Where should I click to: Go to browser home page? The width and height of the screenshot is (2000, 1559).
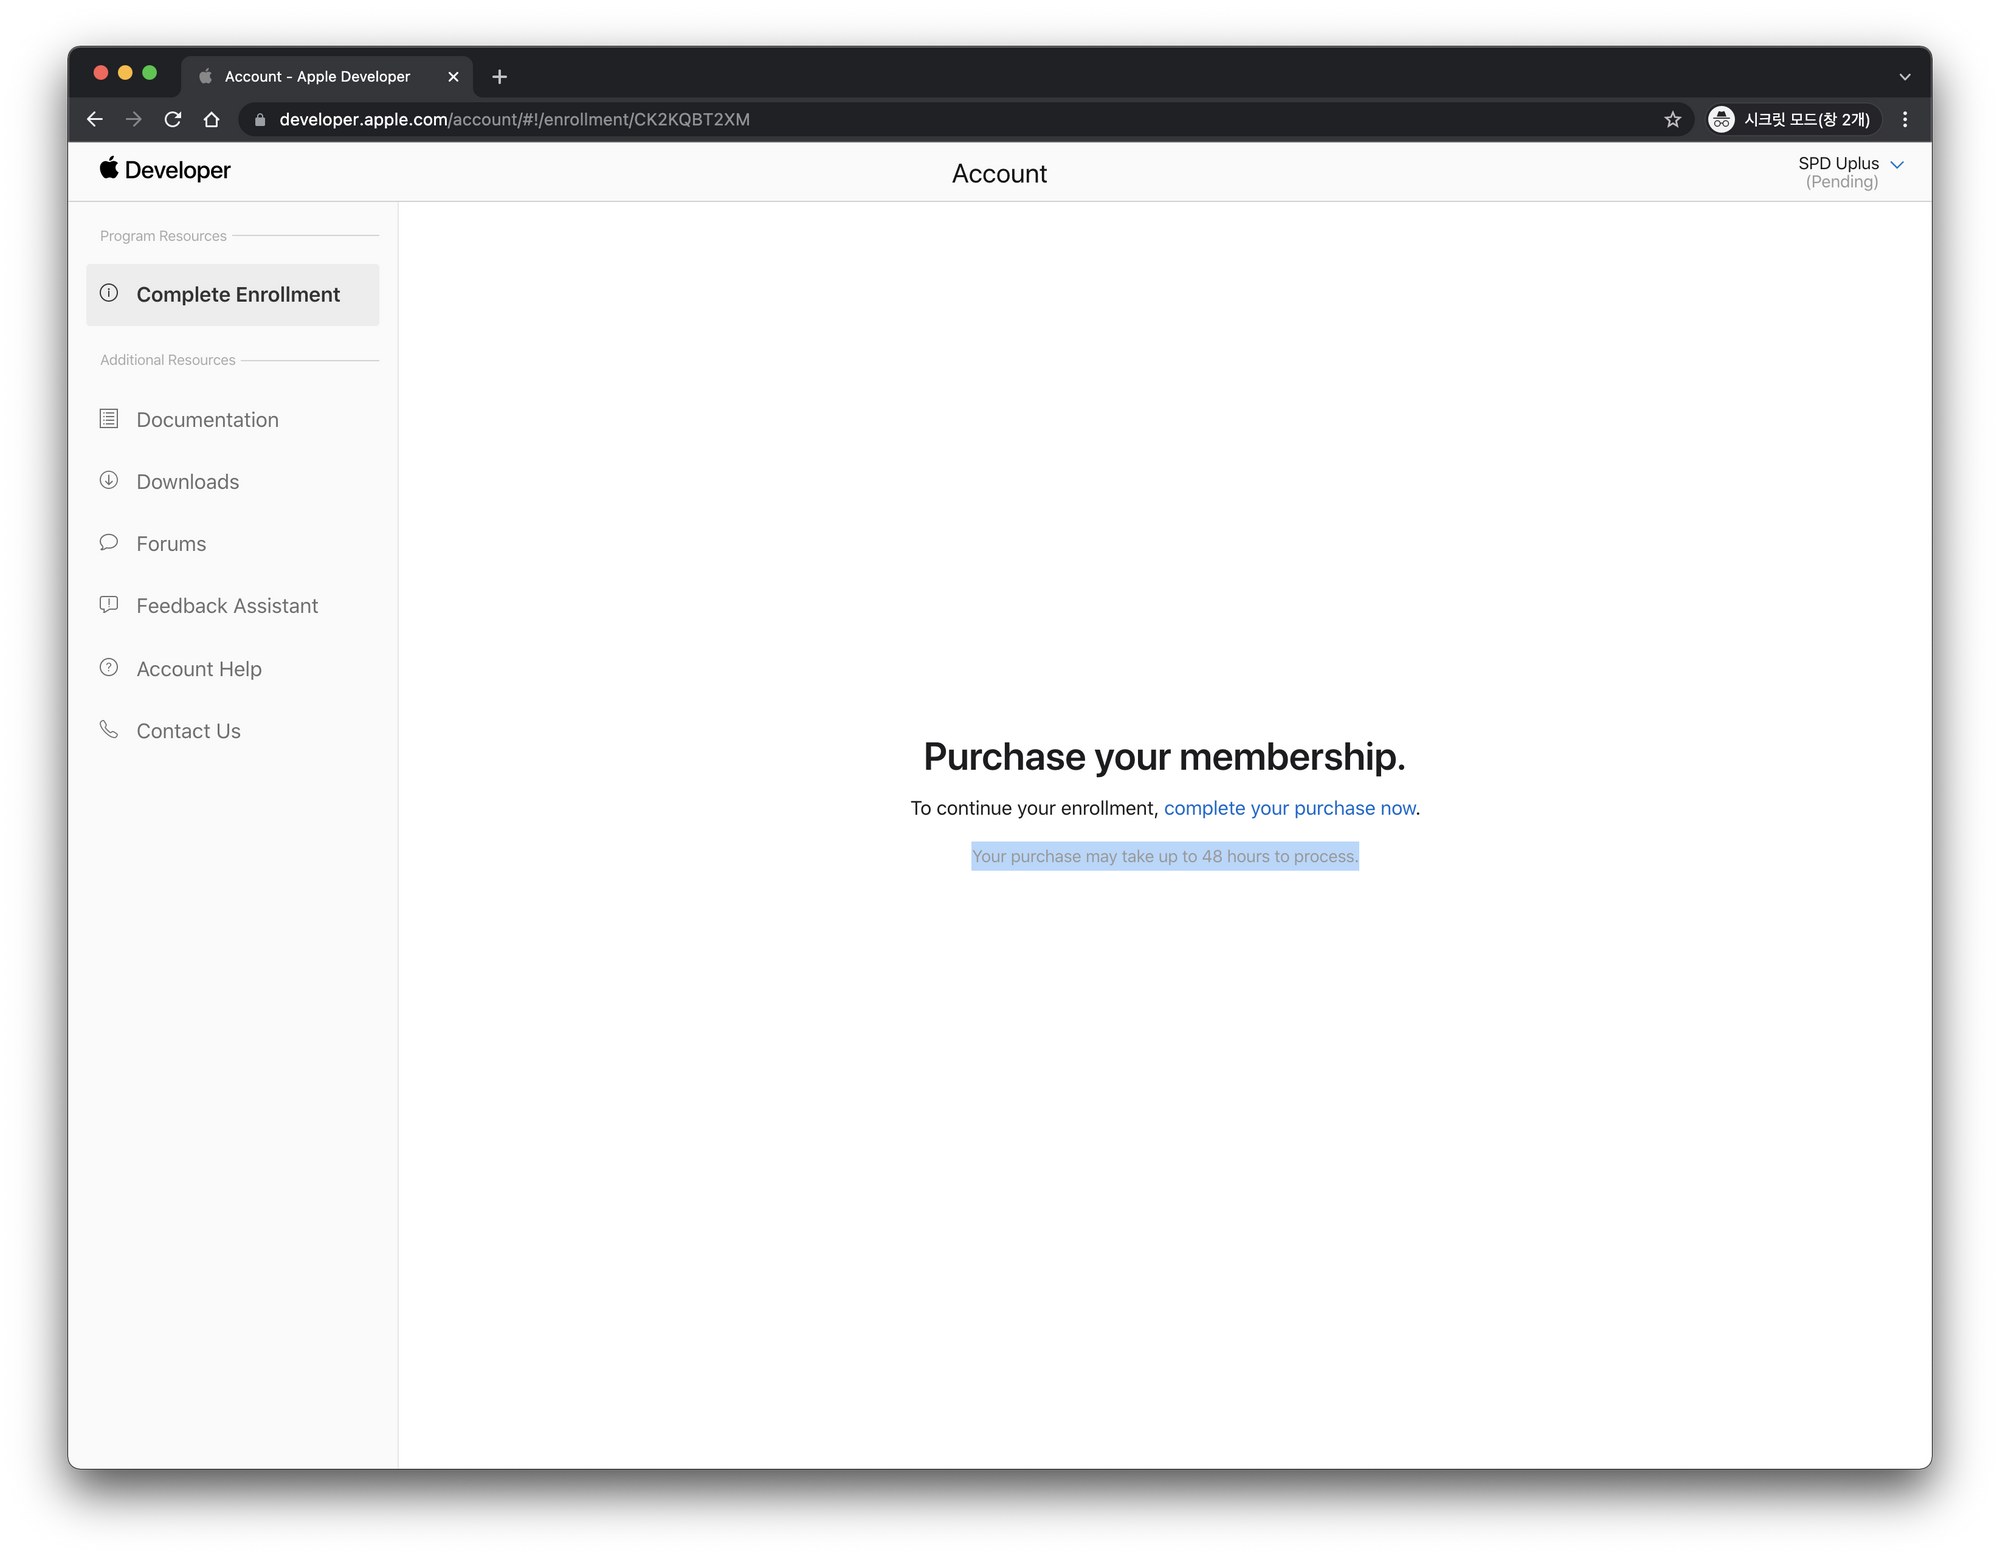pyautogui.click(x=211, y=120)
